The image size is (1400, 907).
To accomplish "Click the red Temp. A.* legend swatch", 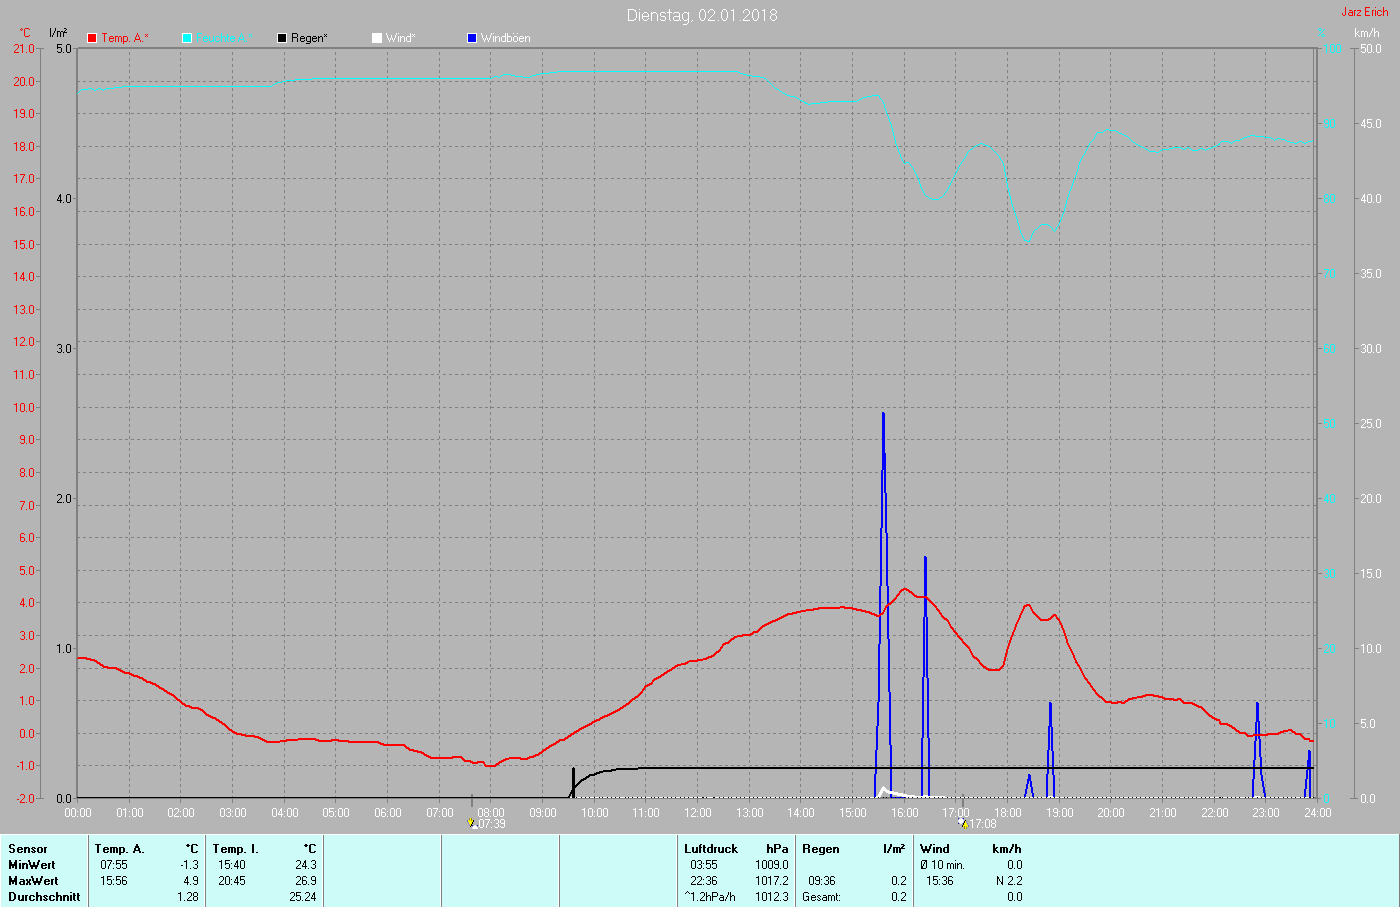I will pos(92,38).
